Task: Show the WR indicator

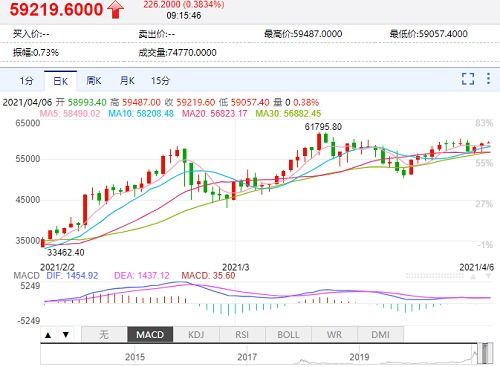Action: coord(334,335)
